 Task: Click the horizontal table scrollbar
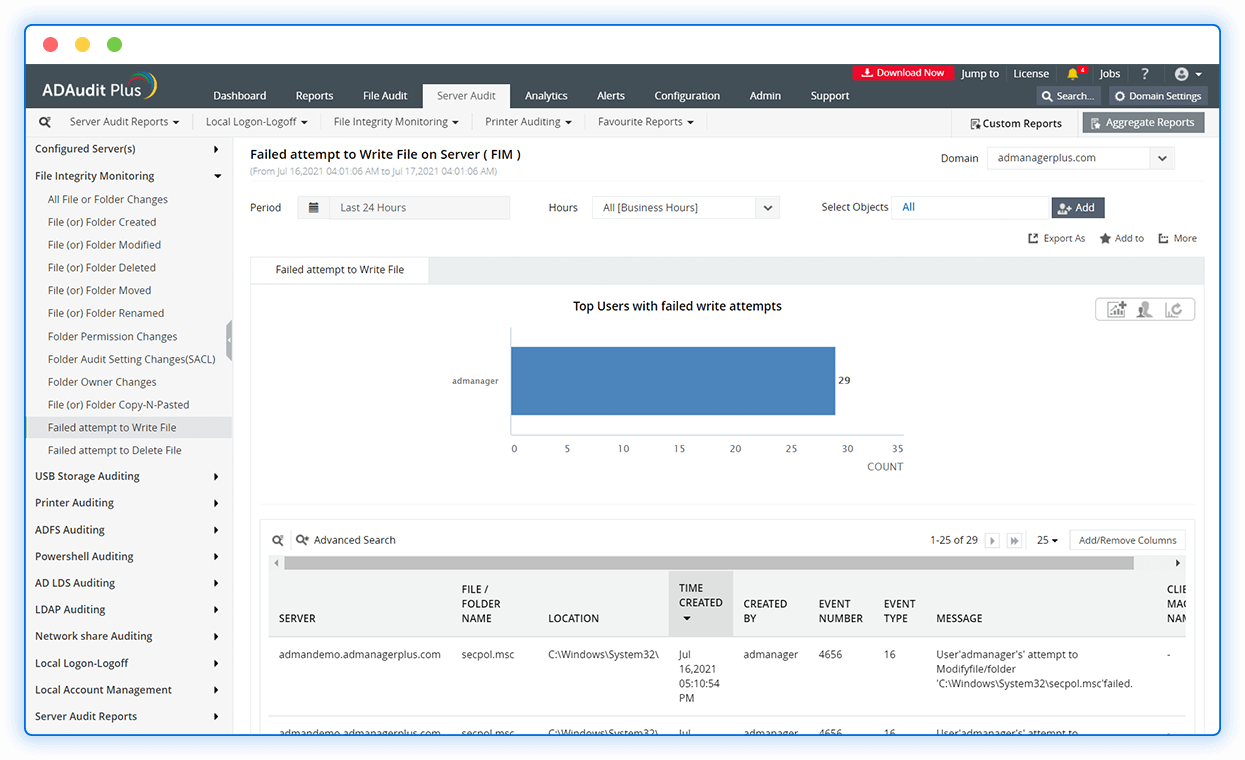point(708,563)
